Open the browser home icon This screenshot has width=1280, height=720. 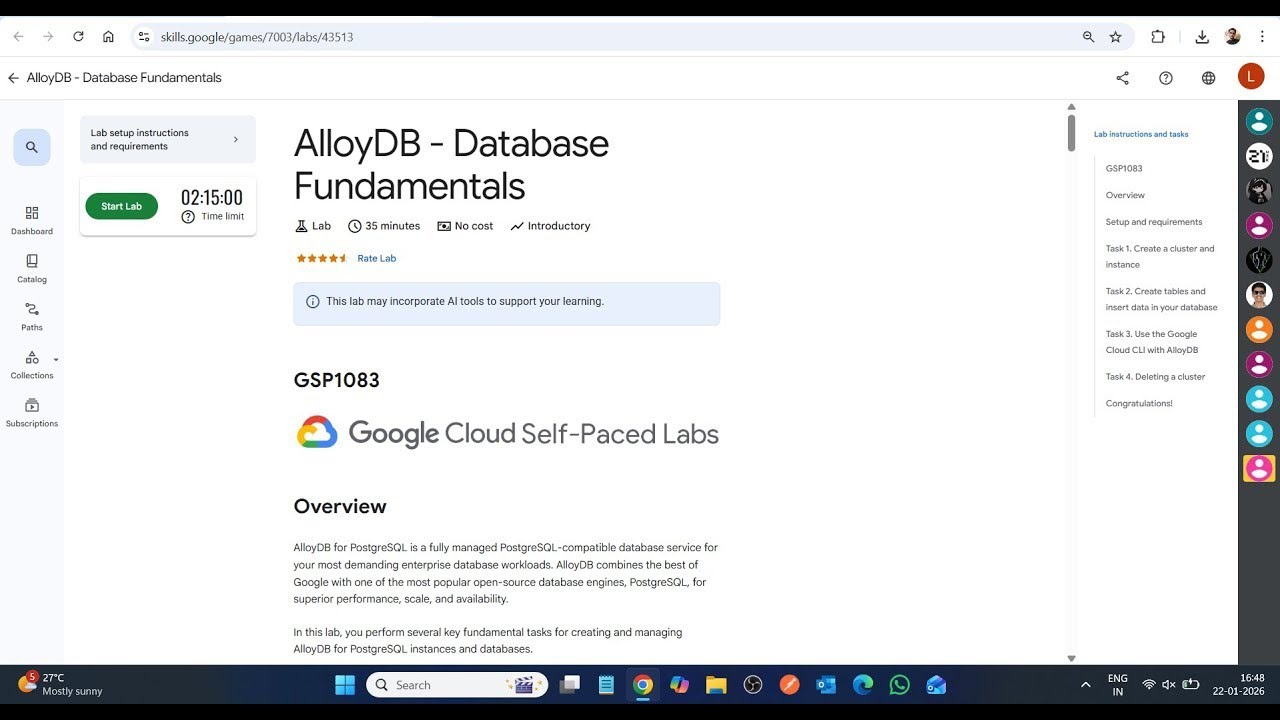coord(108,37)
